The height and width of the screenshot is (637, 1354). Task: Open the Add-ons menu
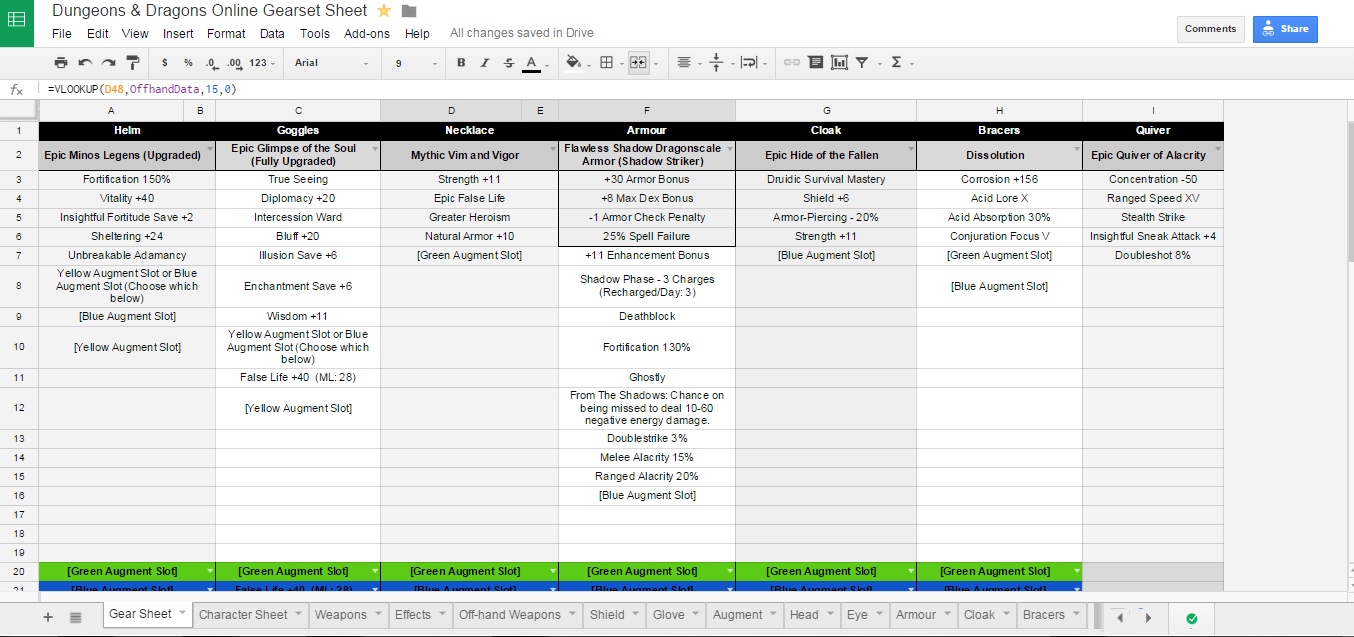(x=367, y=33)
